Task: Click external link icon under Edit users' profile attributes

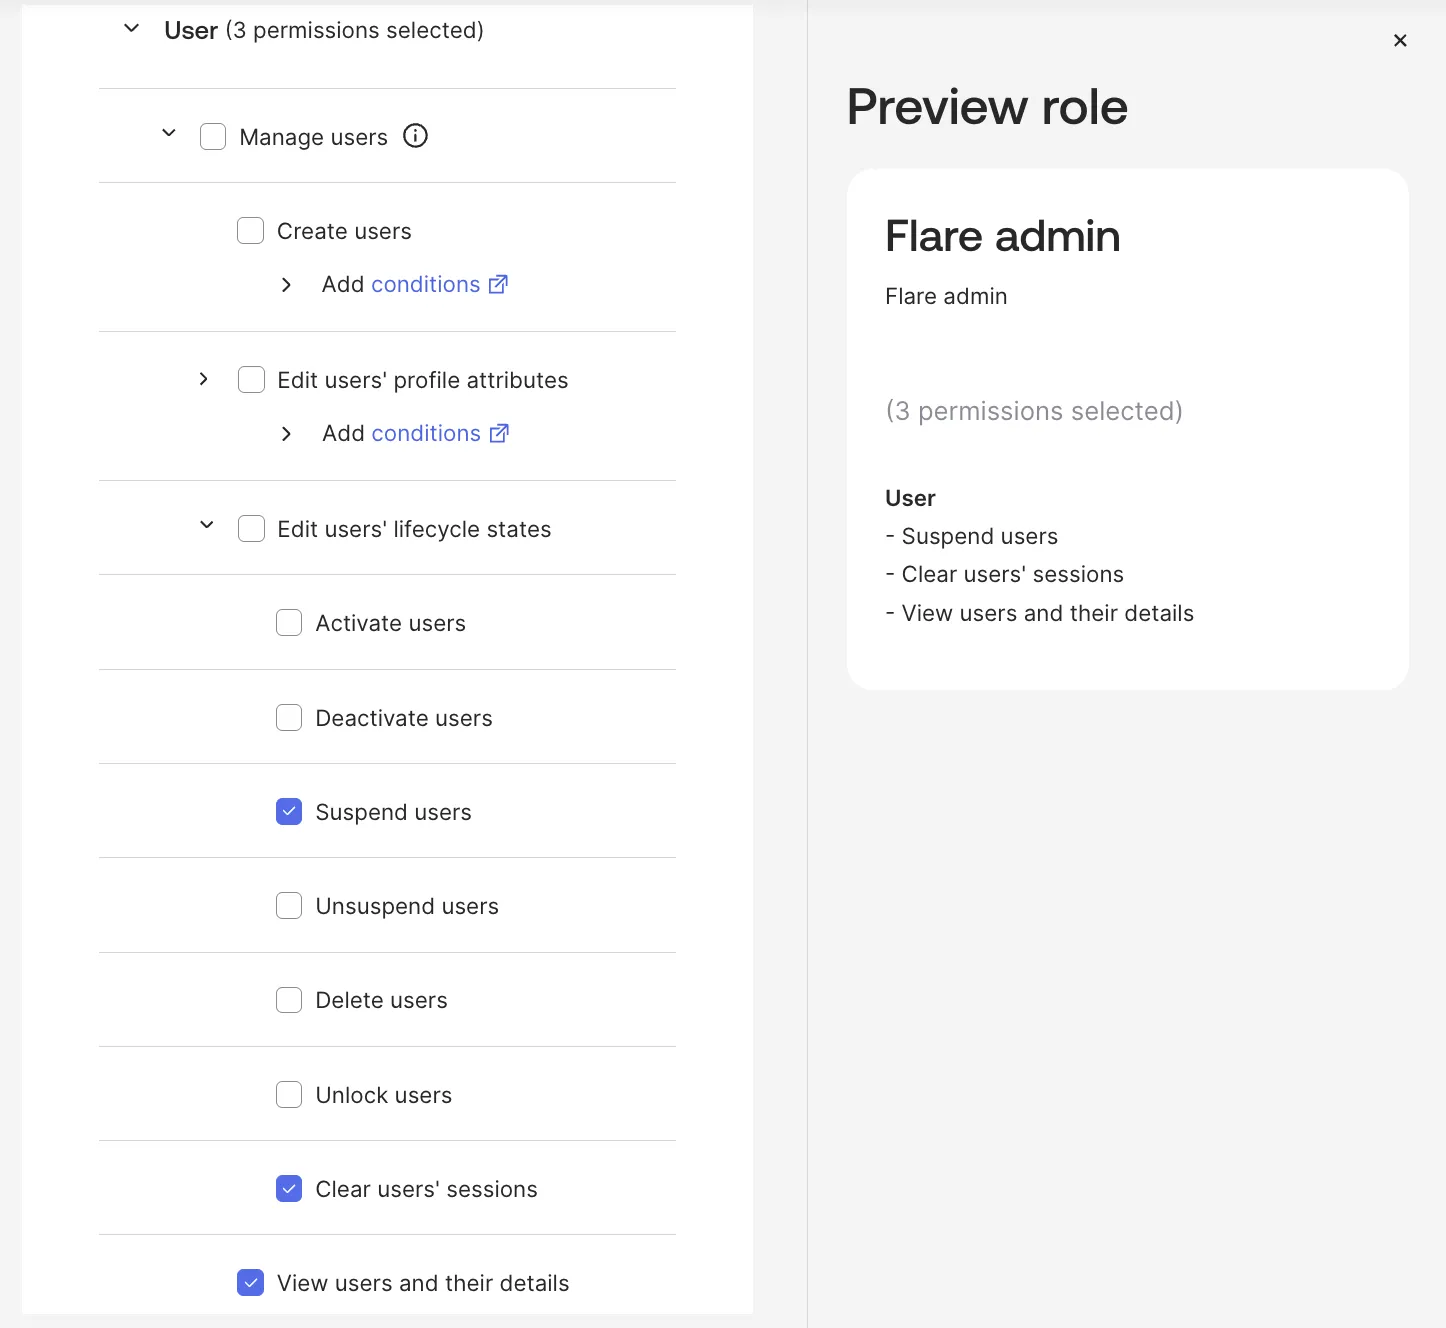Action: tap(499, 433)
